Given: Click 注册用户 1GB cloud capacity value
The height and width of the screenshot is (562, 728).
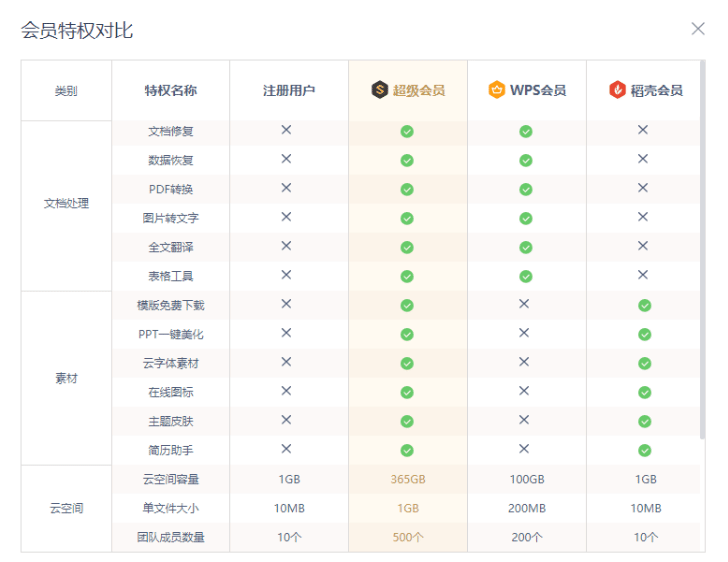Looking at the screenshot, I should 289,479.
